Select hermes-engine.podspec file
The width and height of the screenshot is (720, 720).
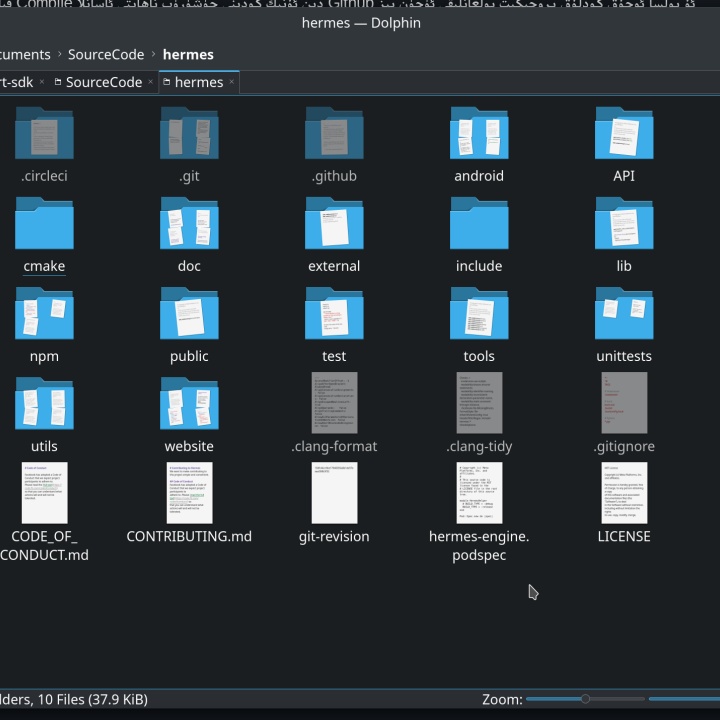coord(479,493)
